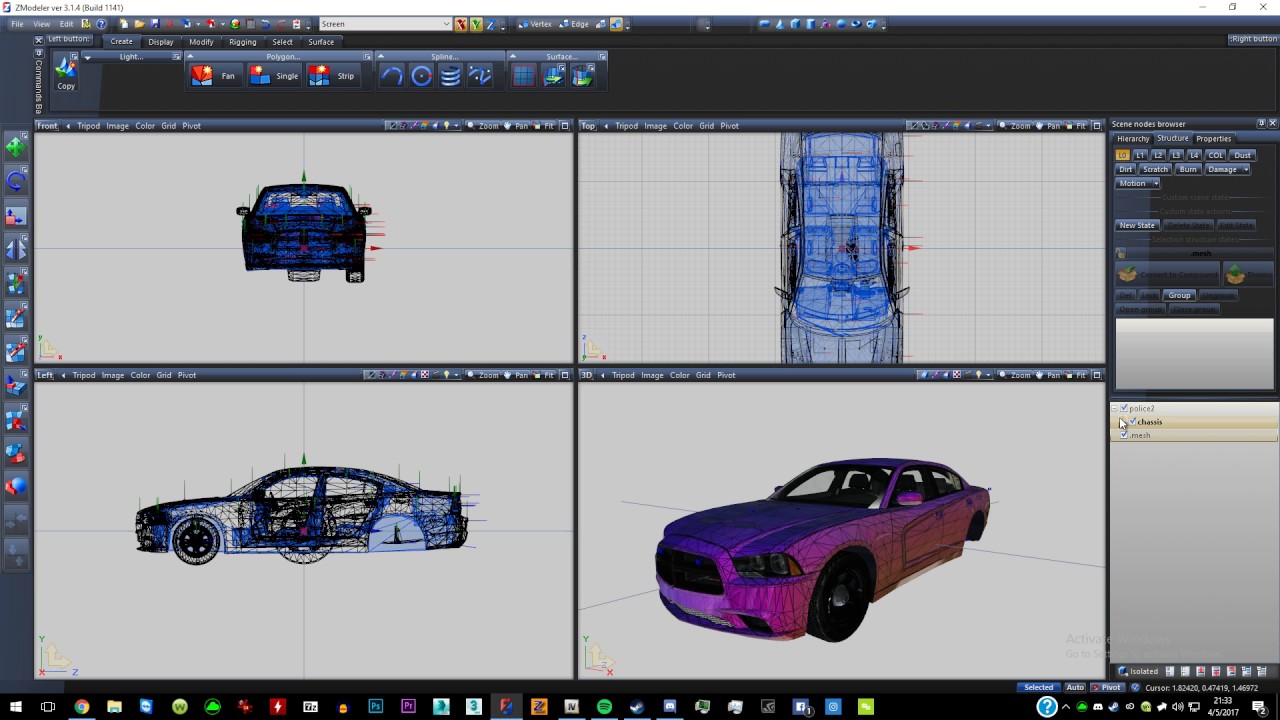Click the Mirror tool icon
Screen dimensions: 1280x720
(x=16, y=249)
